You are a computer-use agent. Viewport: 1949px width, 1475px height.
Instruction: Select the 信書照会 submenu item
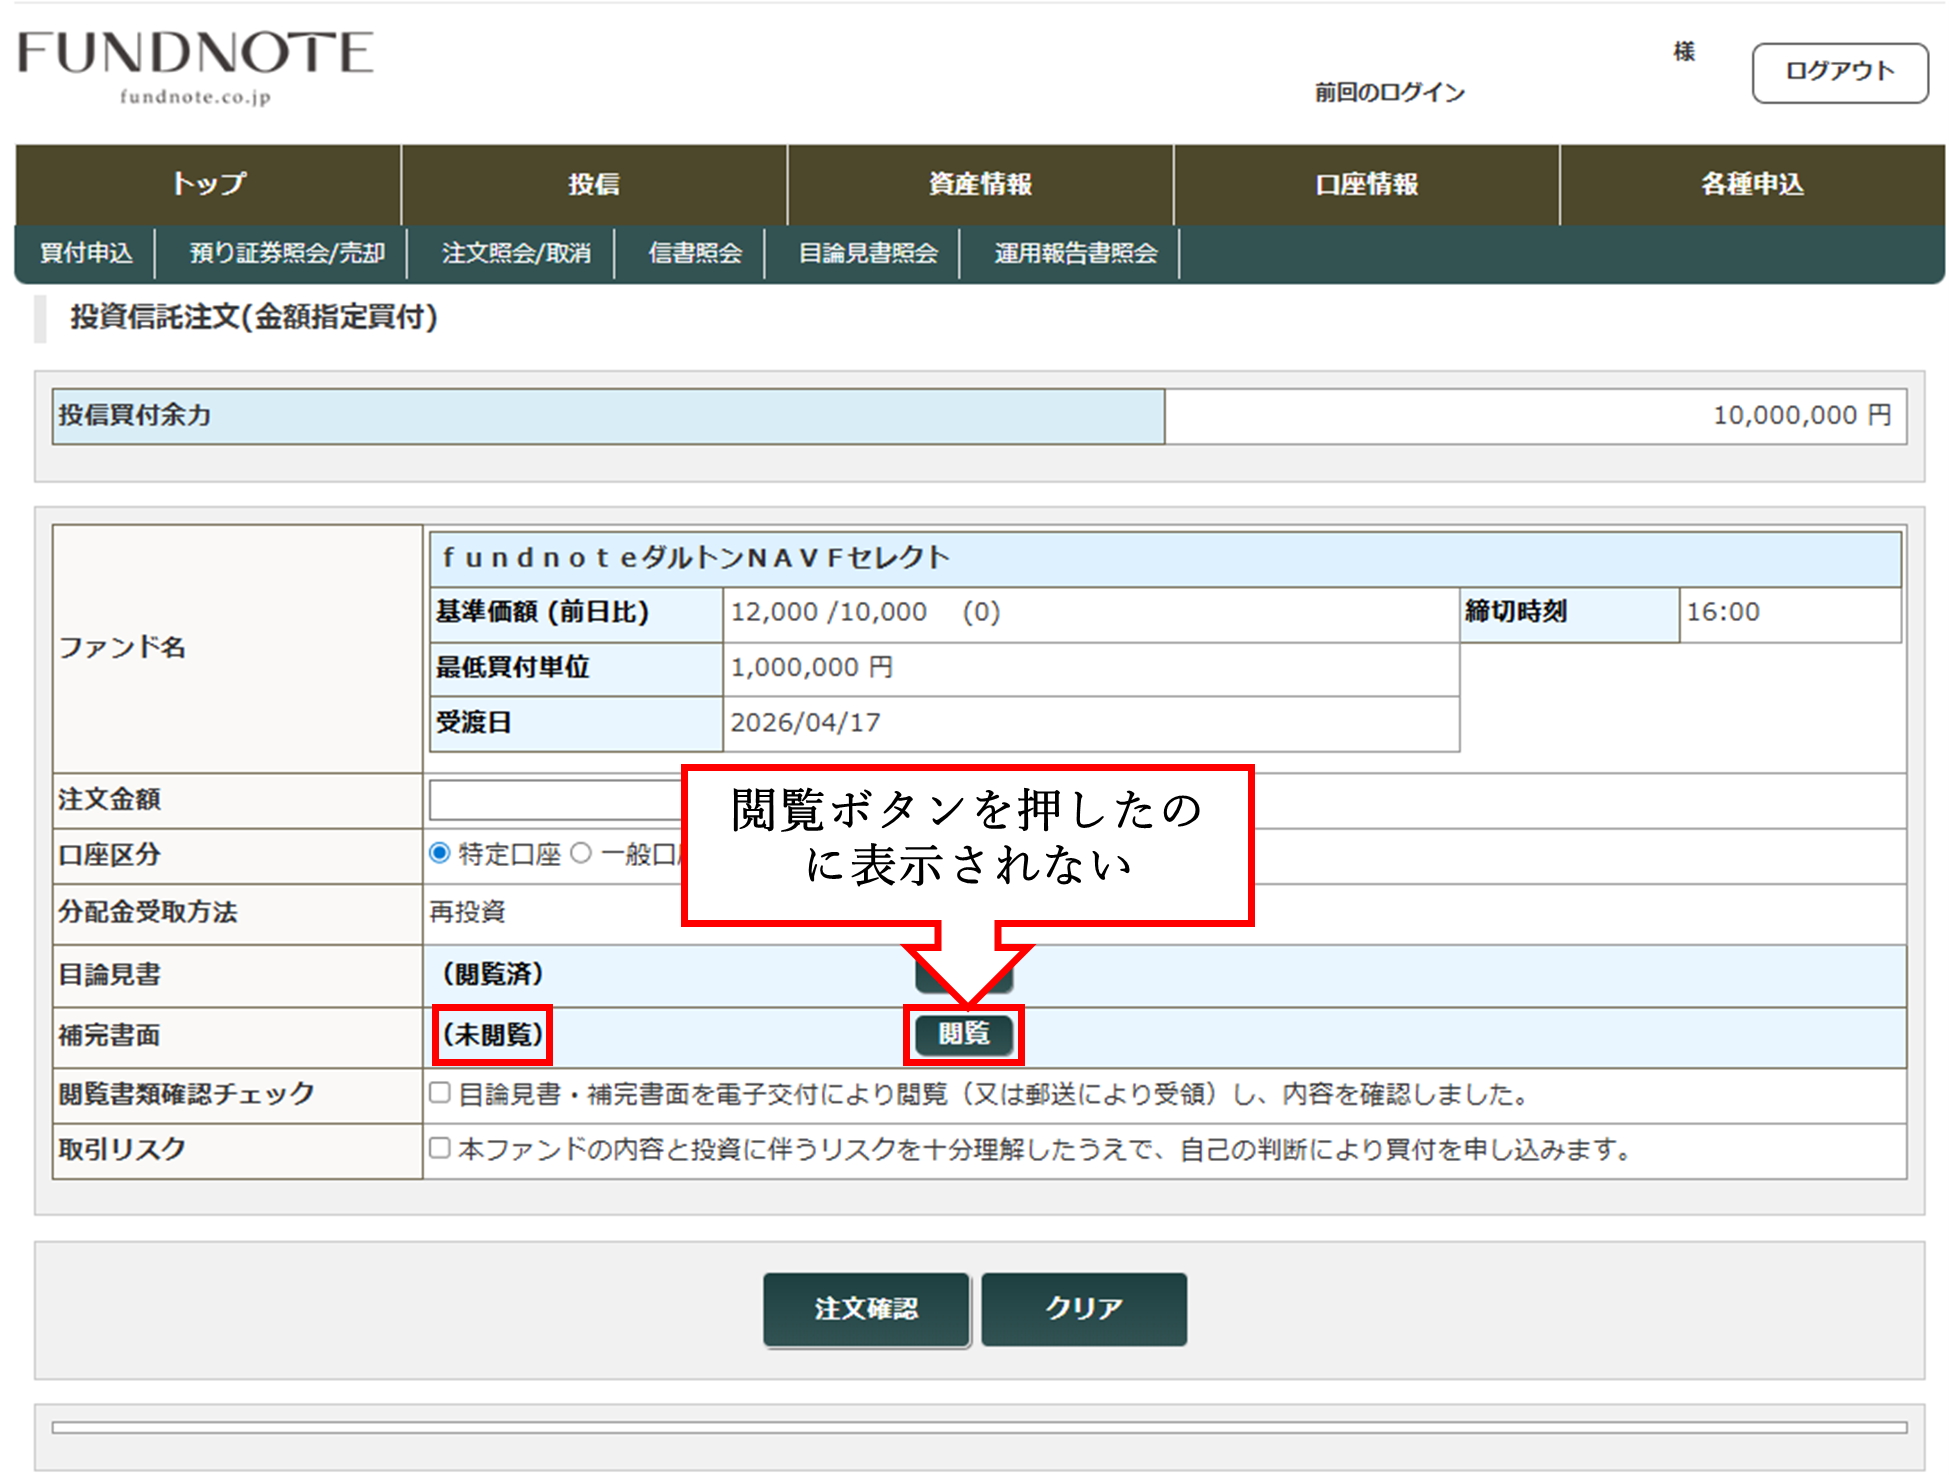pos(695,253)
